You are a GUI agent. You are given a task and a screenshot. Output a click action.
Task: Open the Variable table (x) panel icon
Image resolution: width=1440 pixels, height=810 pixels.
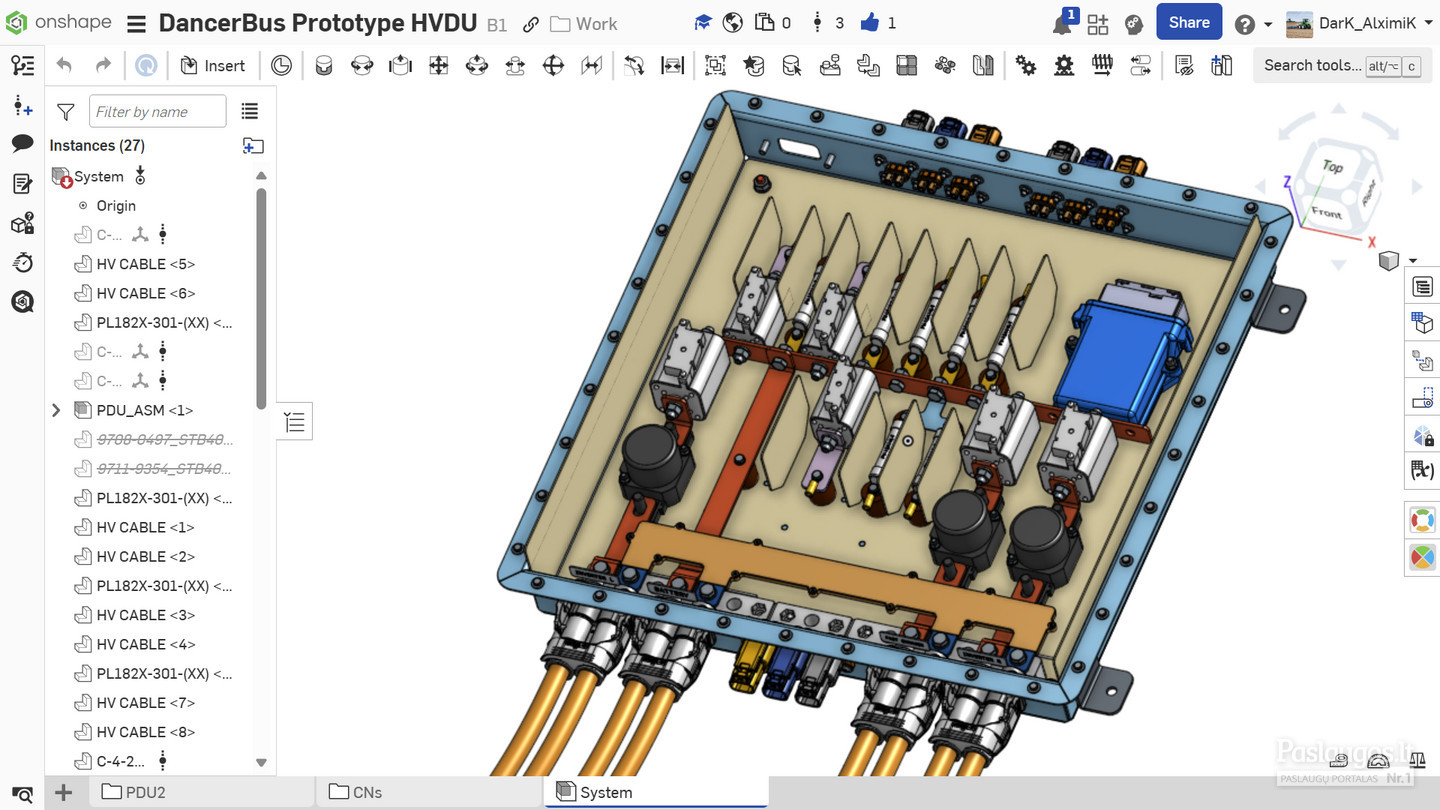click(x=1422, y=469)
